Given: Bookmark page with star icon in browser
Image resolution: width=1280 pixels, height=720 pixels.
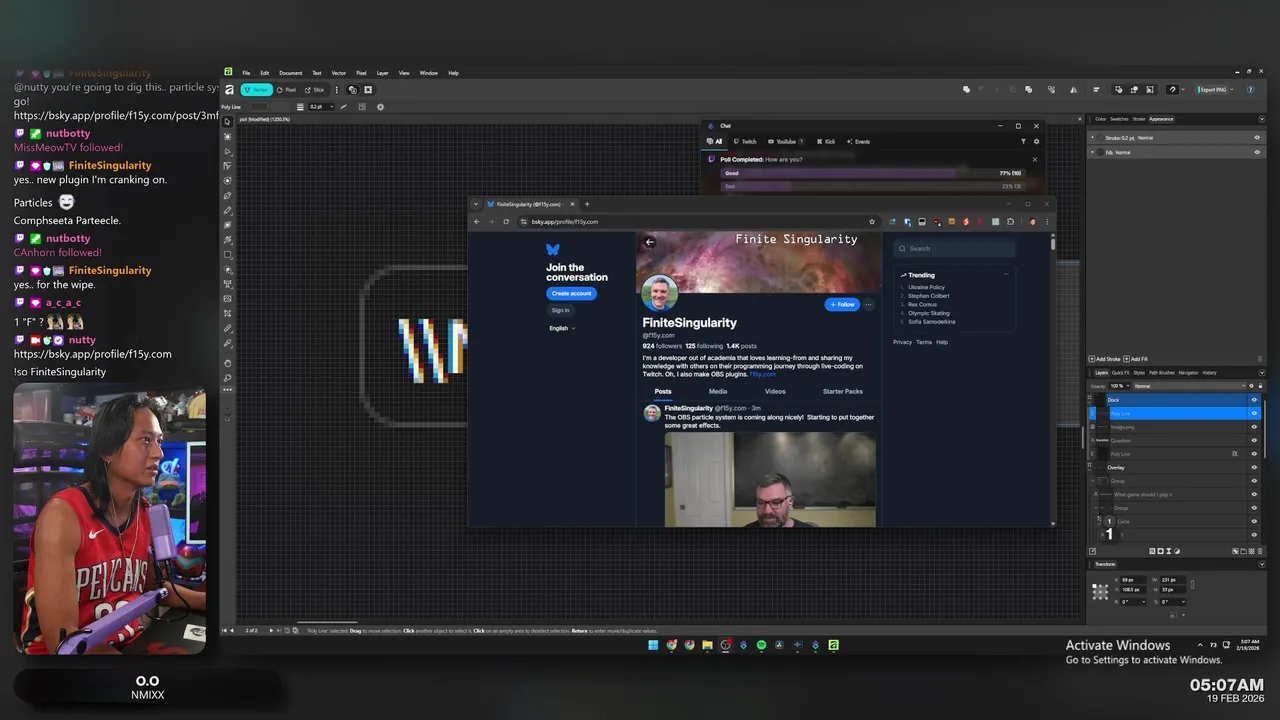Looking at the screenshot, I should (872, 221).
